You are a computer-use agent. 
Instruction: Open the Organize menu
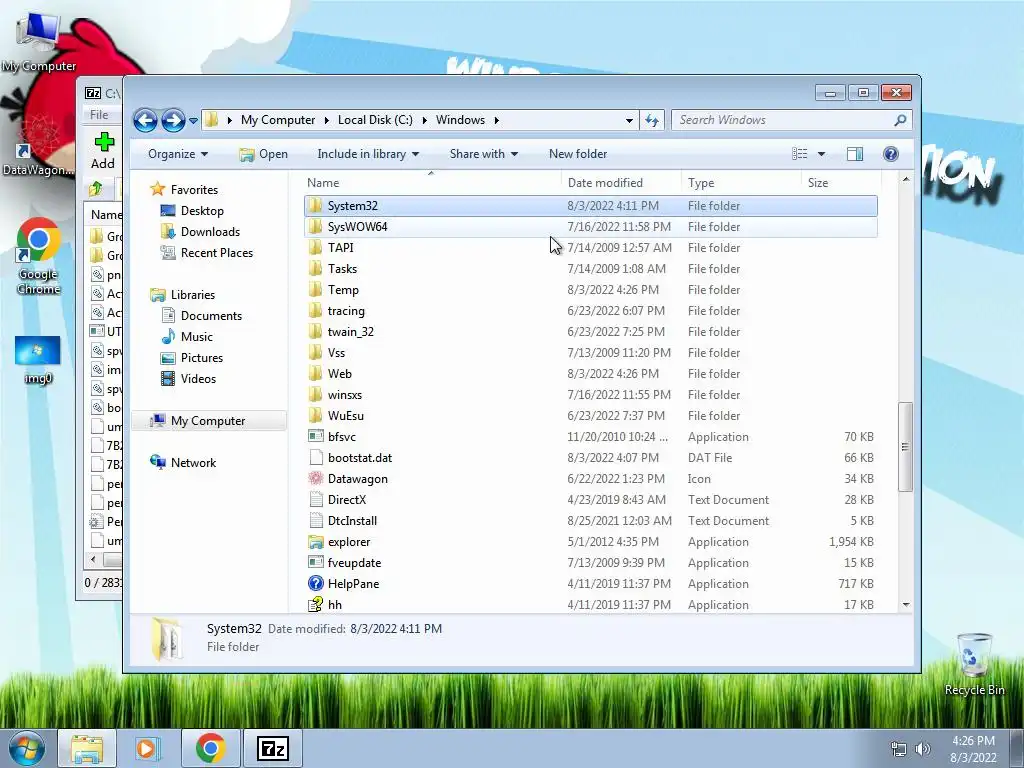coord(178,154)
